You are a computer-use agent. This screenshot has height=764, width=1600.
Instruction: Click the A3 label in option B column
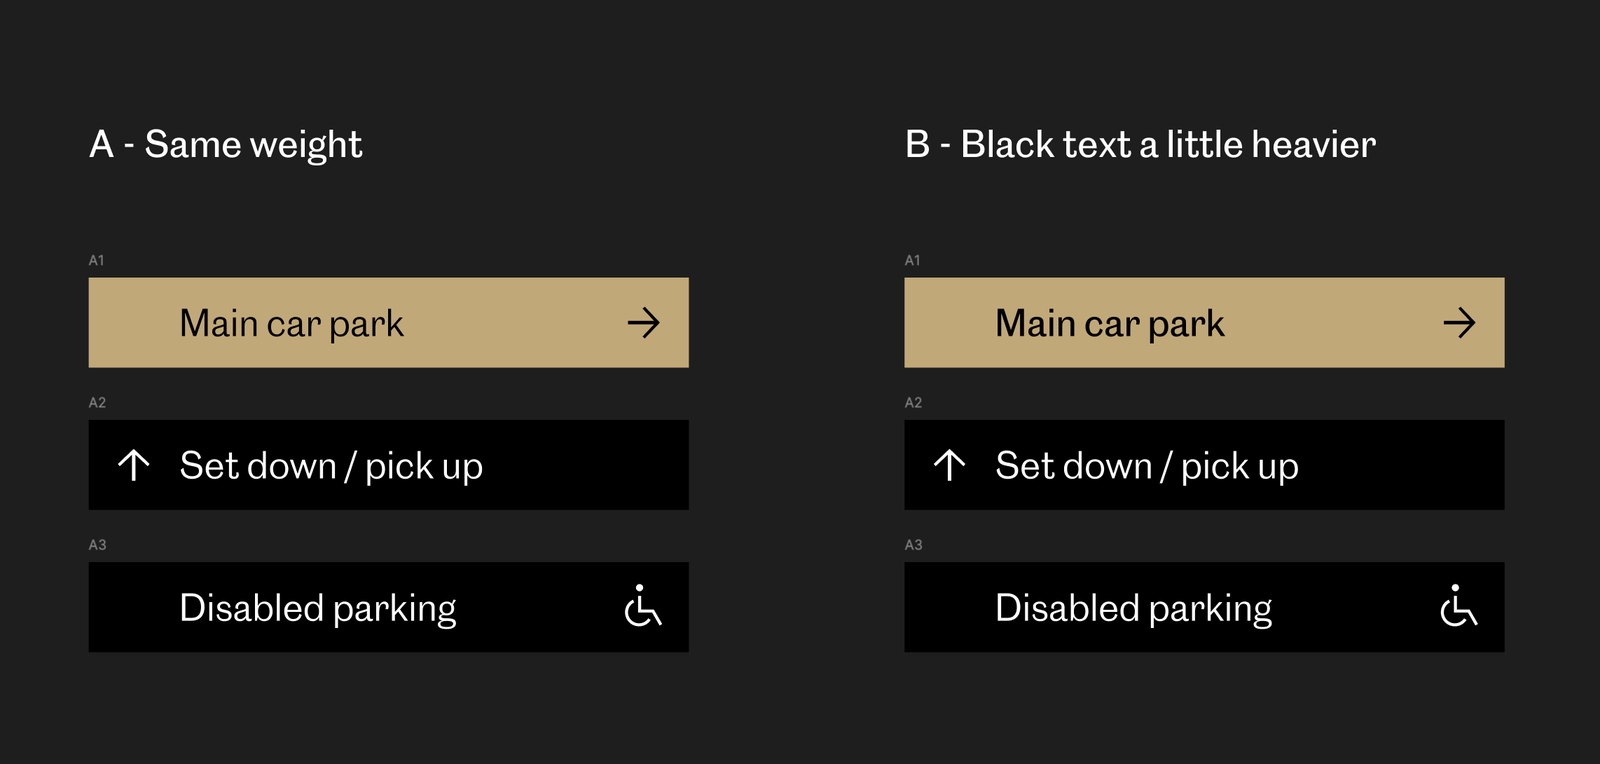pos(913,545)
